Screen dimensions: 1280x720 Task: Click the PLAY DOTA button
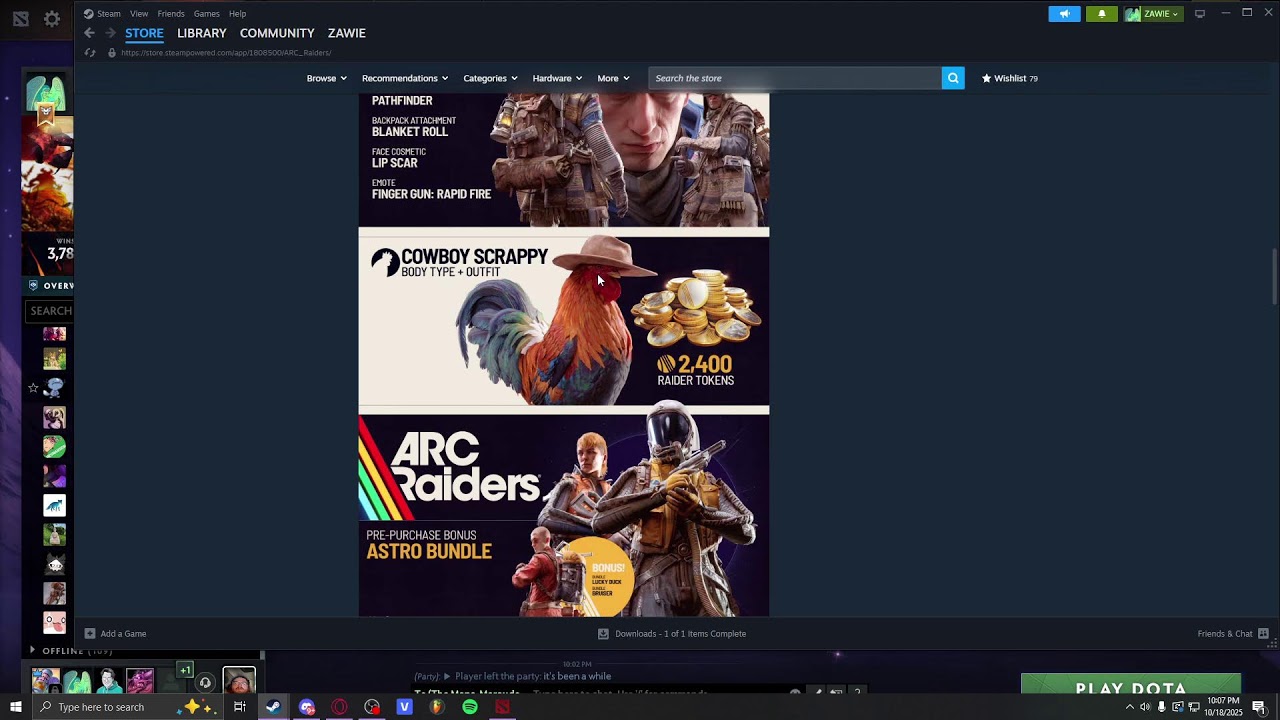tap(1131, 684)
